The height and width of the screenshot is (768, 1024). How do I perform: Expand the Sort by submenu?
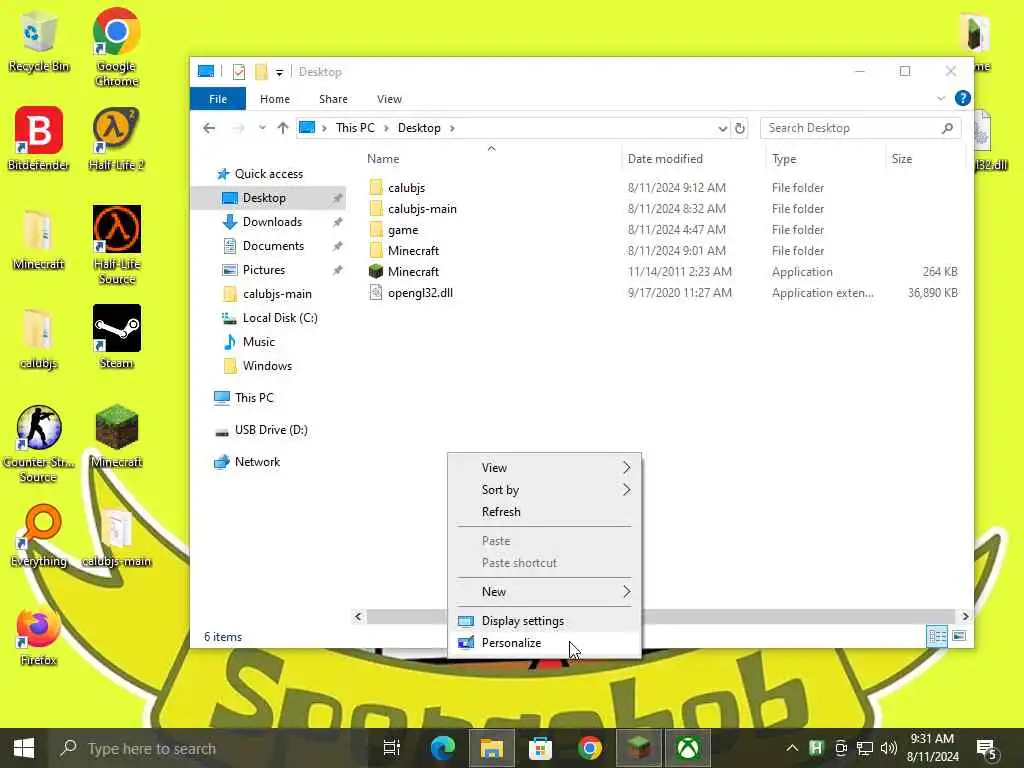pos(544,490)
